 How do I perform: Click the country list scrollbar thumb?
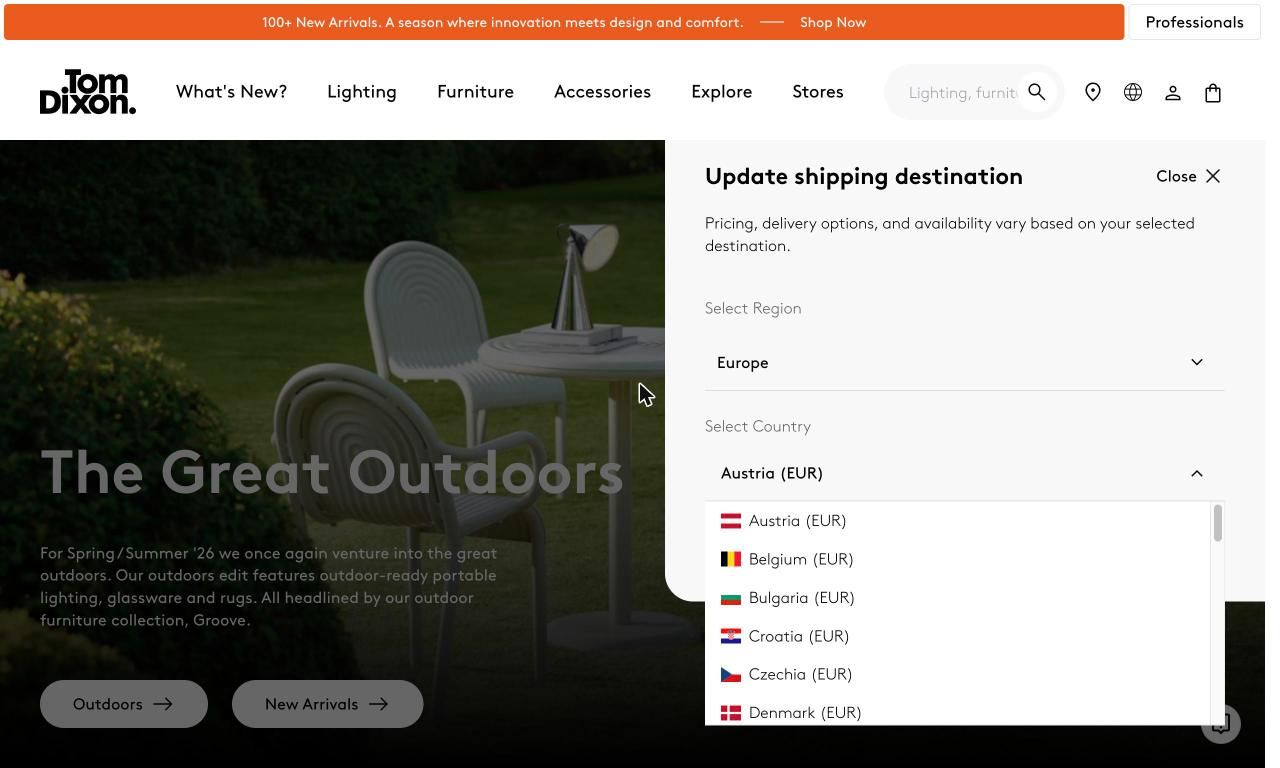point(1217,524)
